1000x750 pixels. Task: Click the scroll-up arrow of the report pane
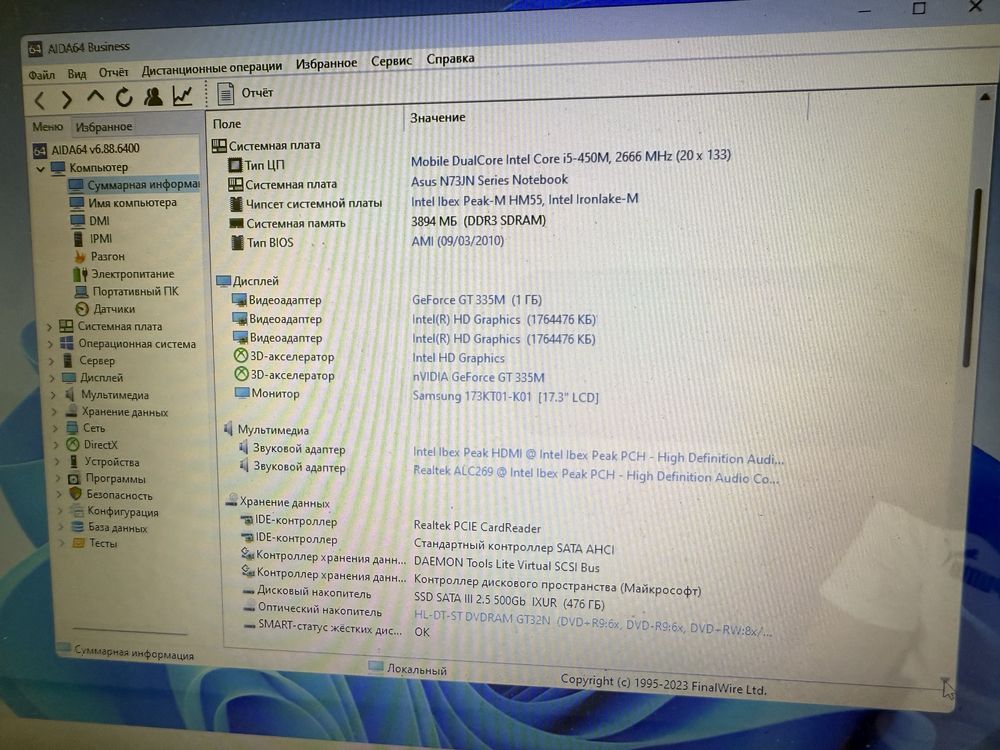[985, 97]
